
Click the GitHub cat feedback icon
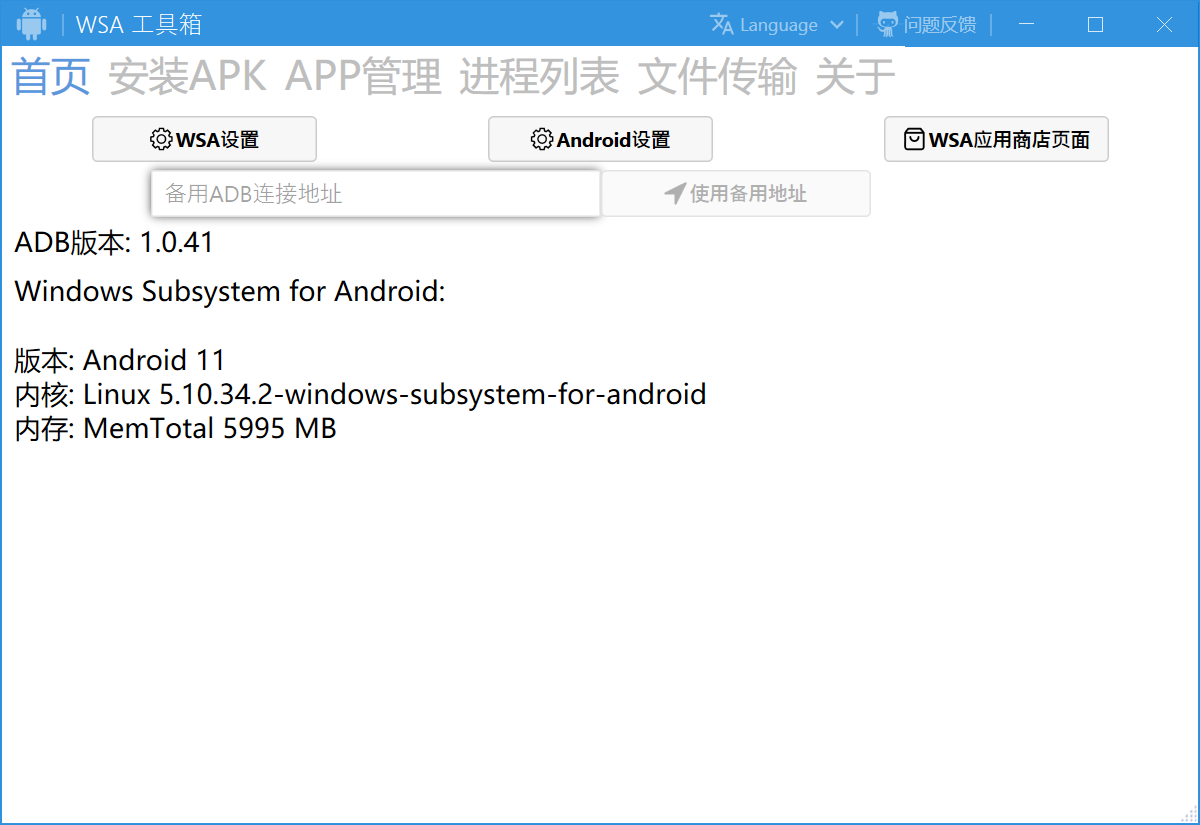point(887,24)
